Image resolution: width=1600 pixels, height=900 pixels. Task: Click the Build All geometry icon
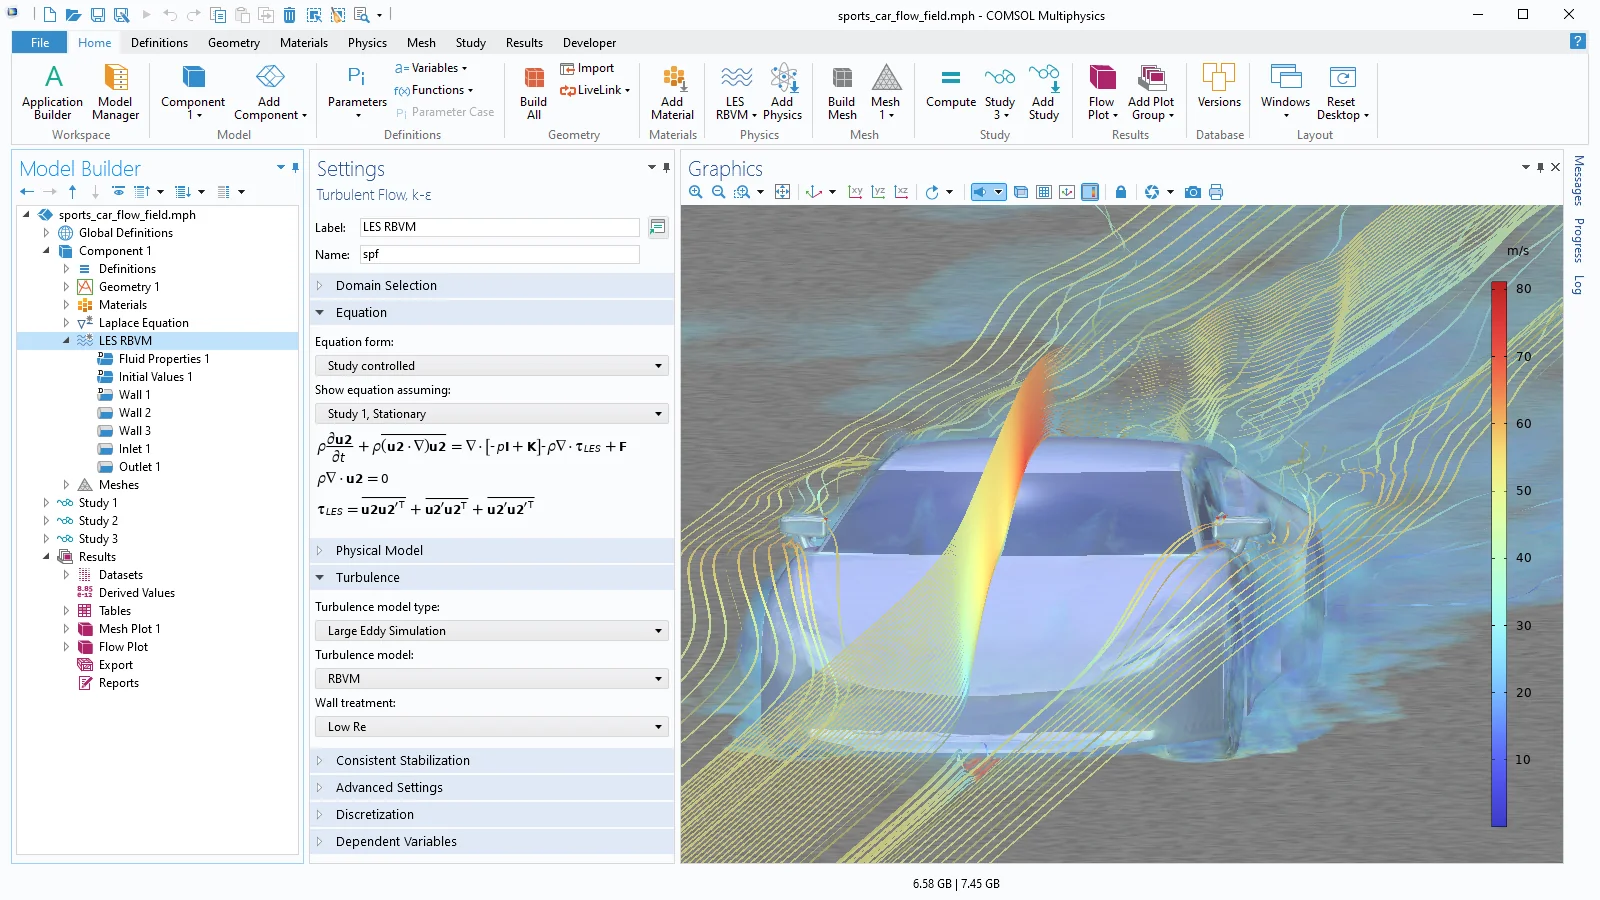[533, 92]
